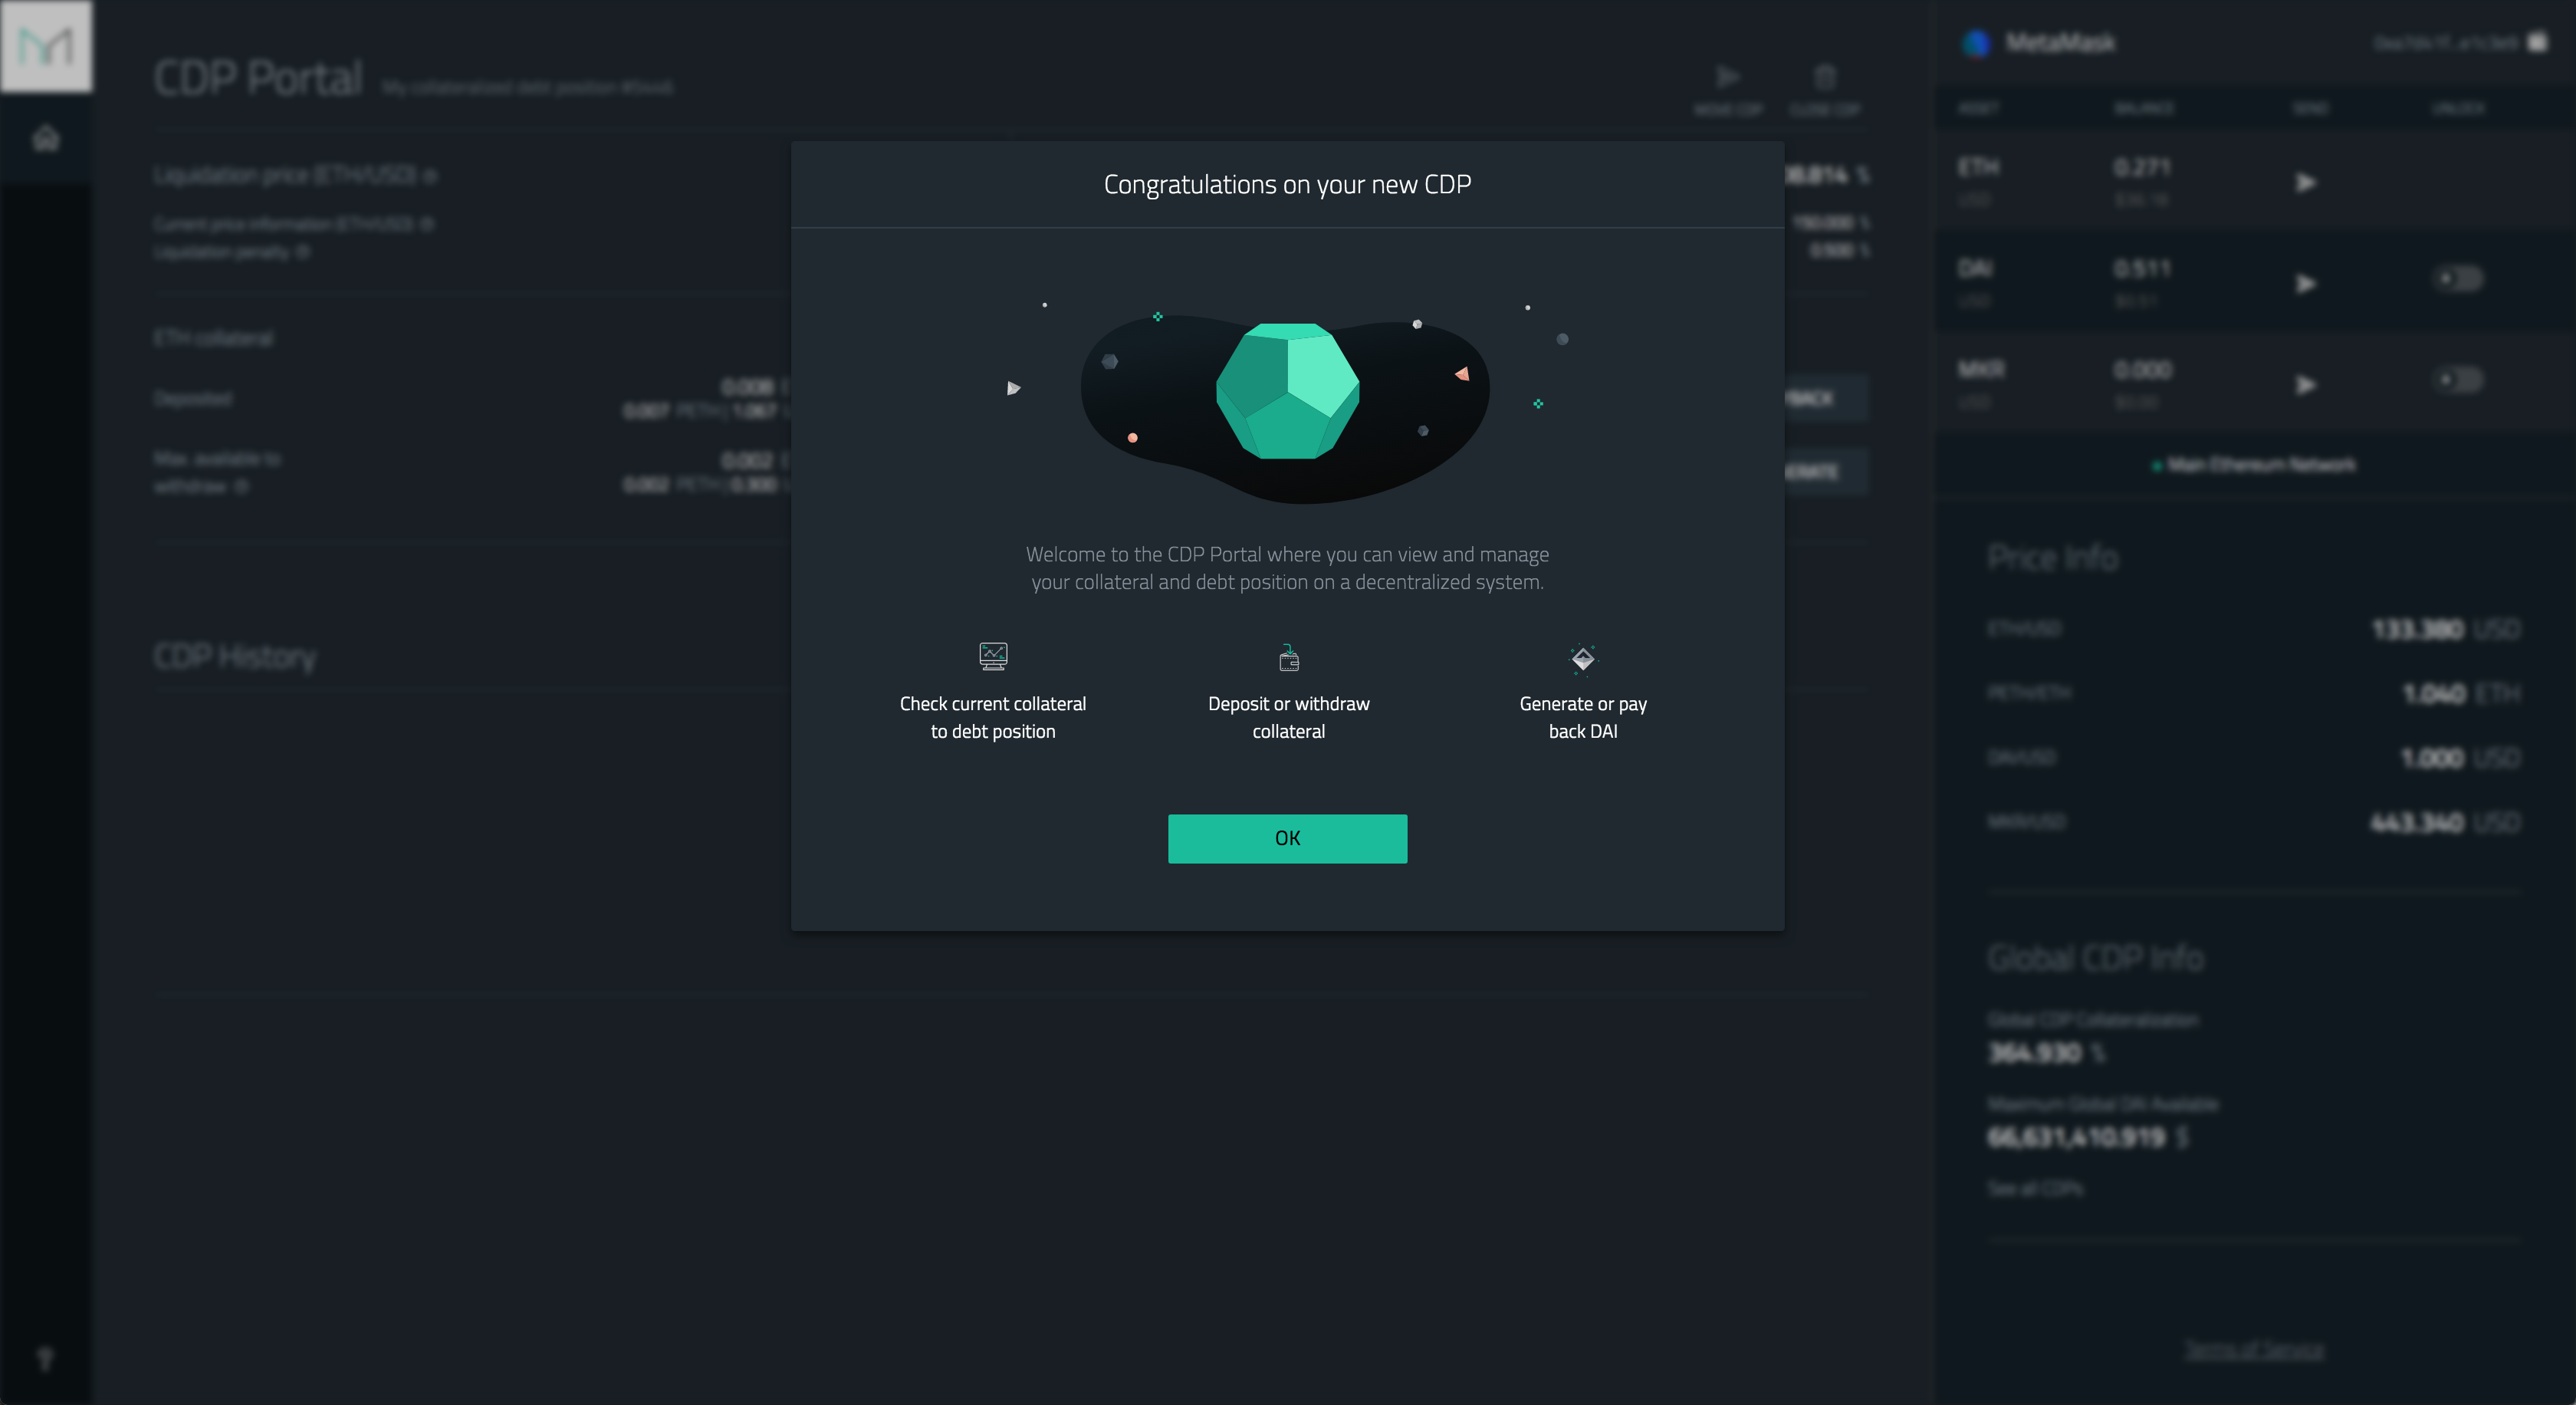Image resolution: width=2576 pixels, height=1405 pixels.
Task: Click the DAI balance 0.511 value
Action: coord(2142,268)
